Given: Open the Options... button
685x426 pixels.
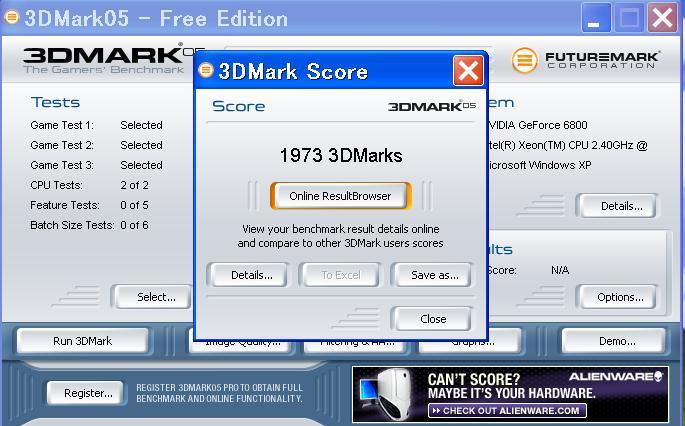Looking at the screenshot, I should pyautogui.click(x=616, y=297).
